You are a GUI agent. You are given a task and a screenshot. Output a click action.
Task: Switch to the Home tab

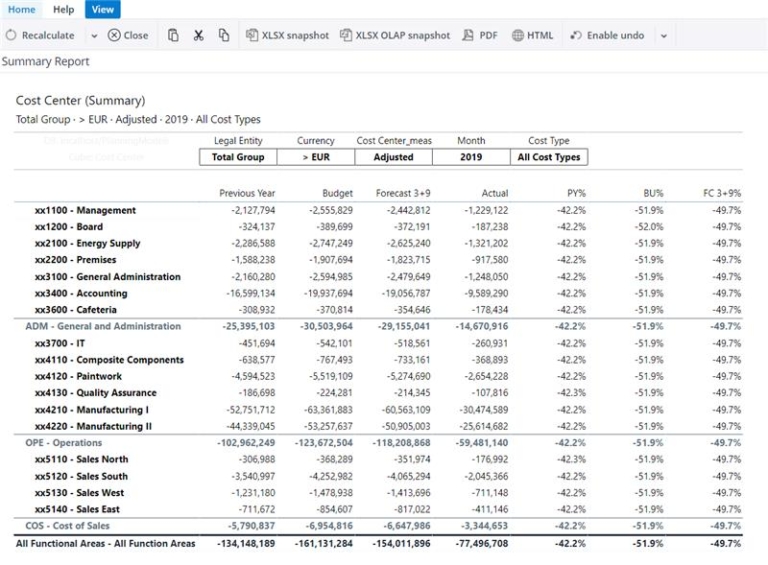(x=22, y=9)
